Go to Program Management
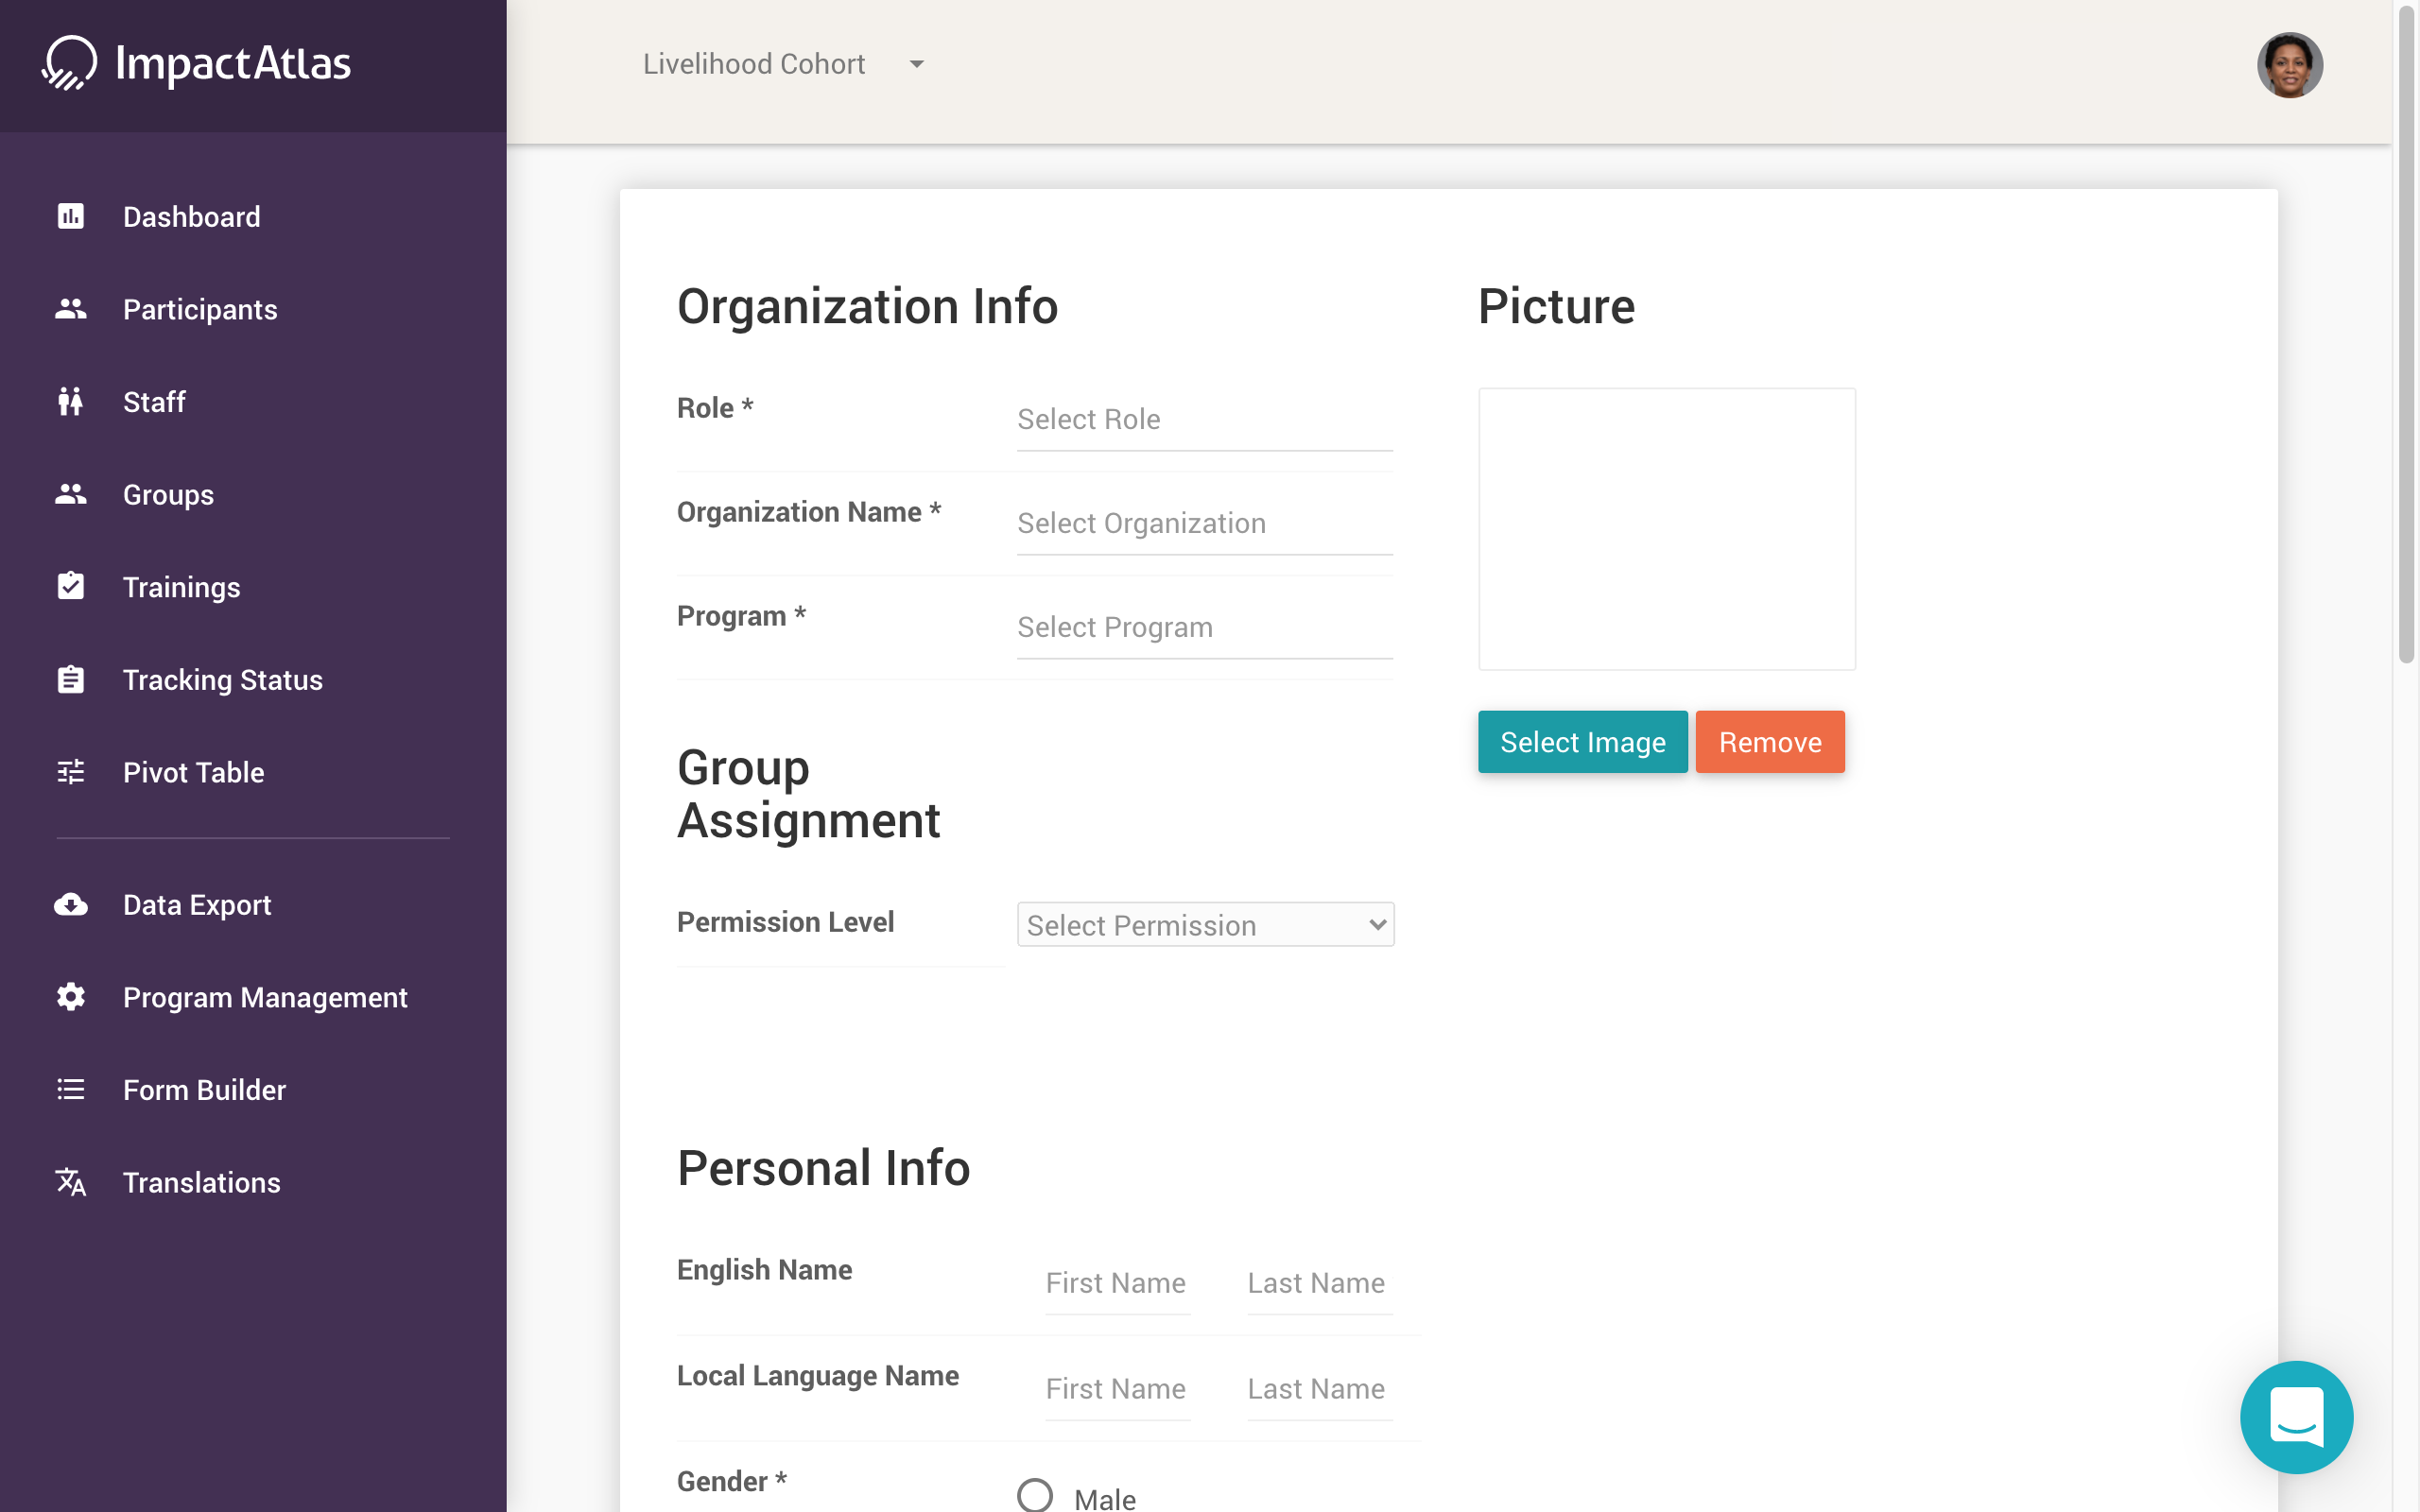 point(265,997)
